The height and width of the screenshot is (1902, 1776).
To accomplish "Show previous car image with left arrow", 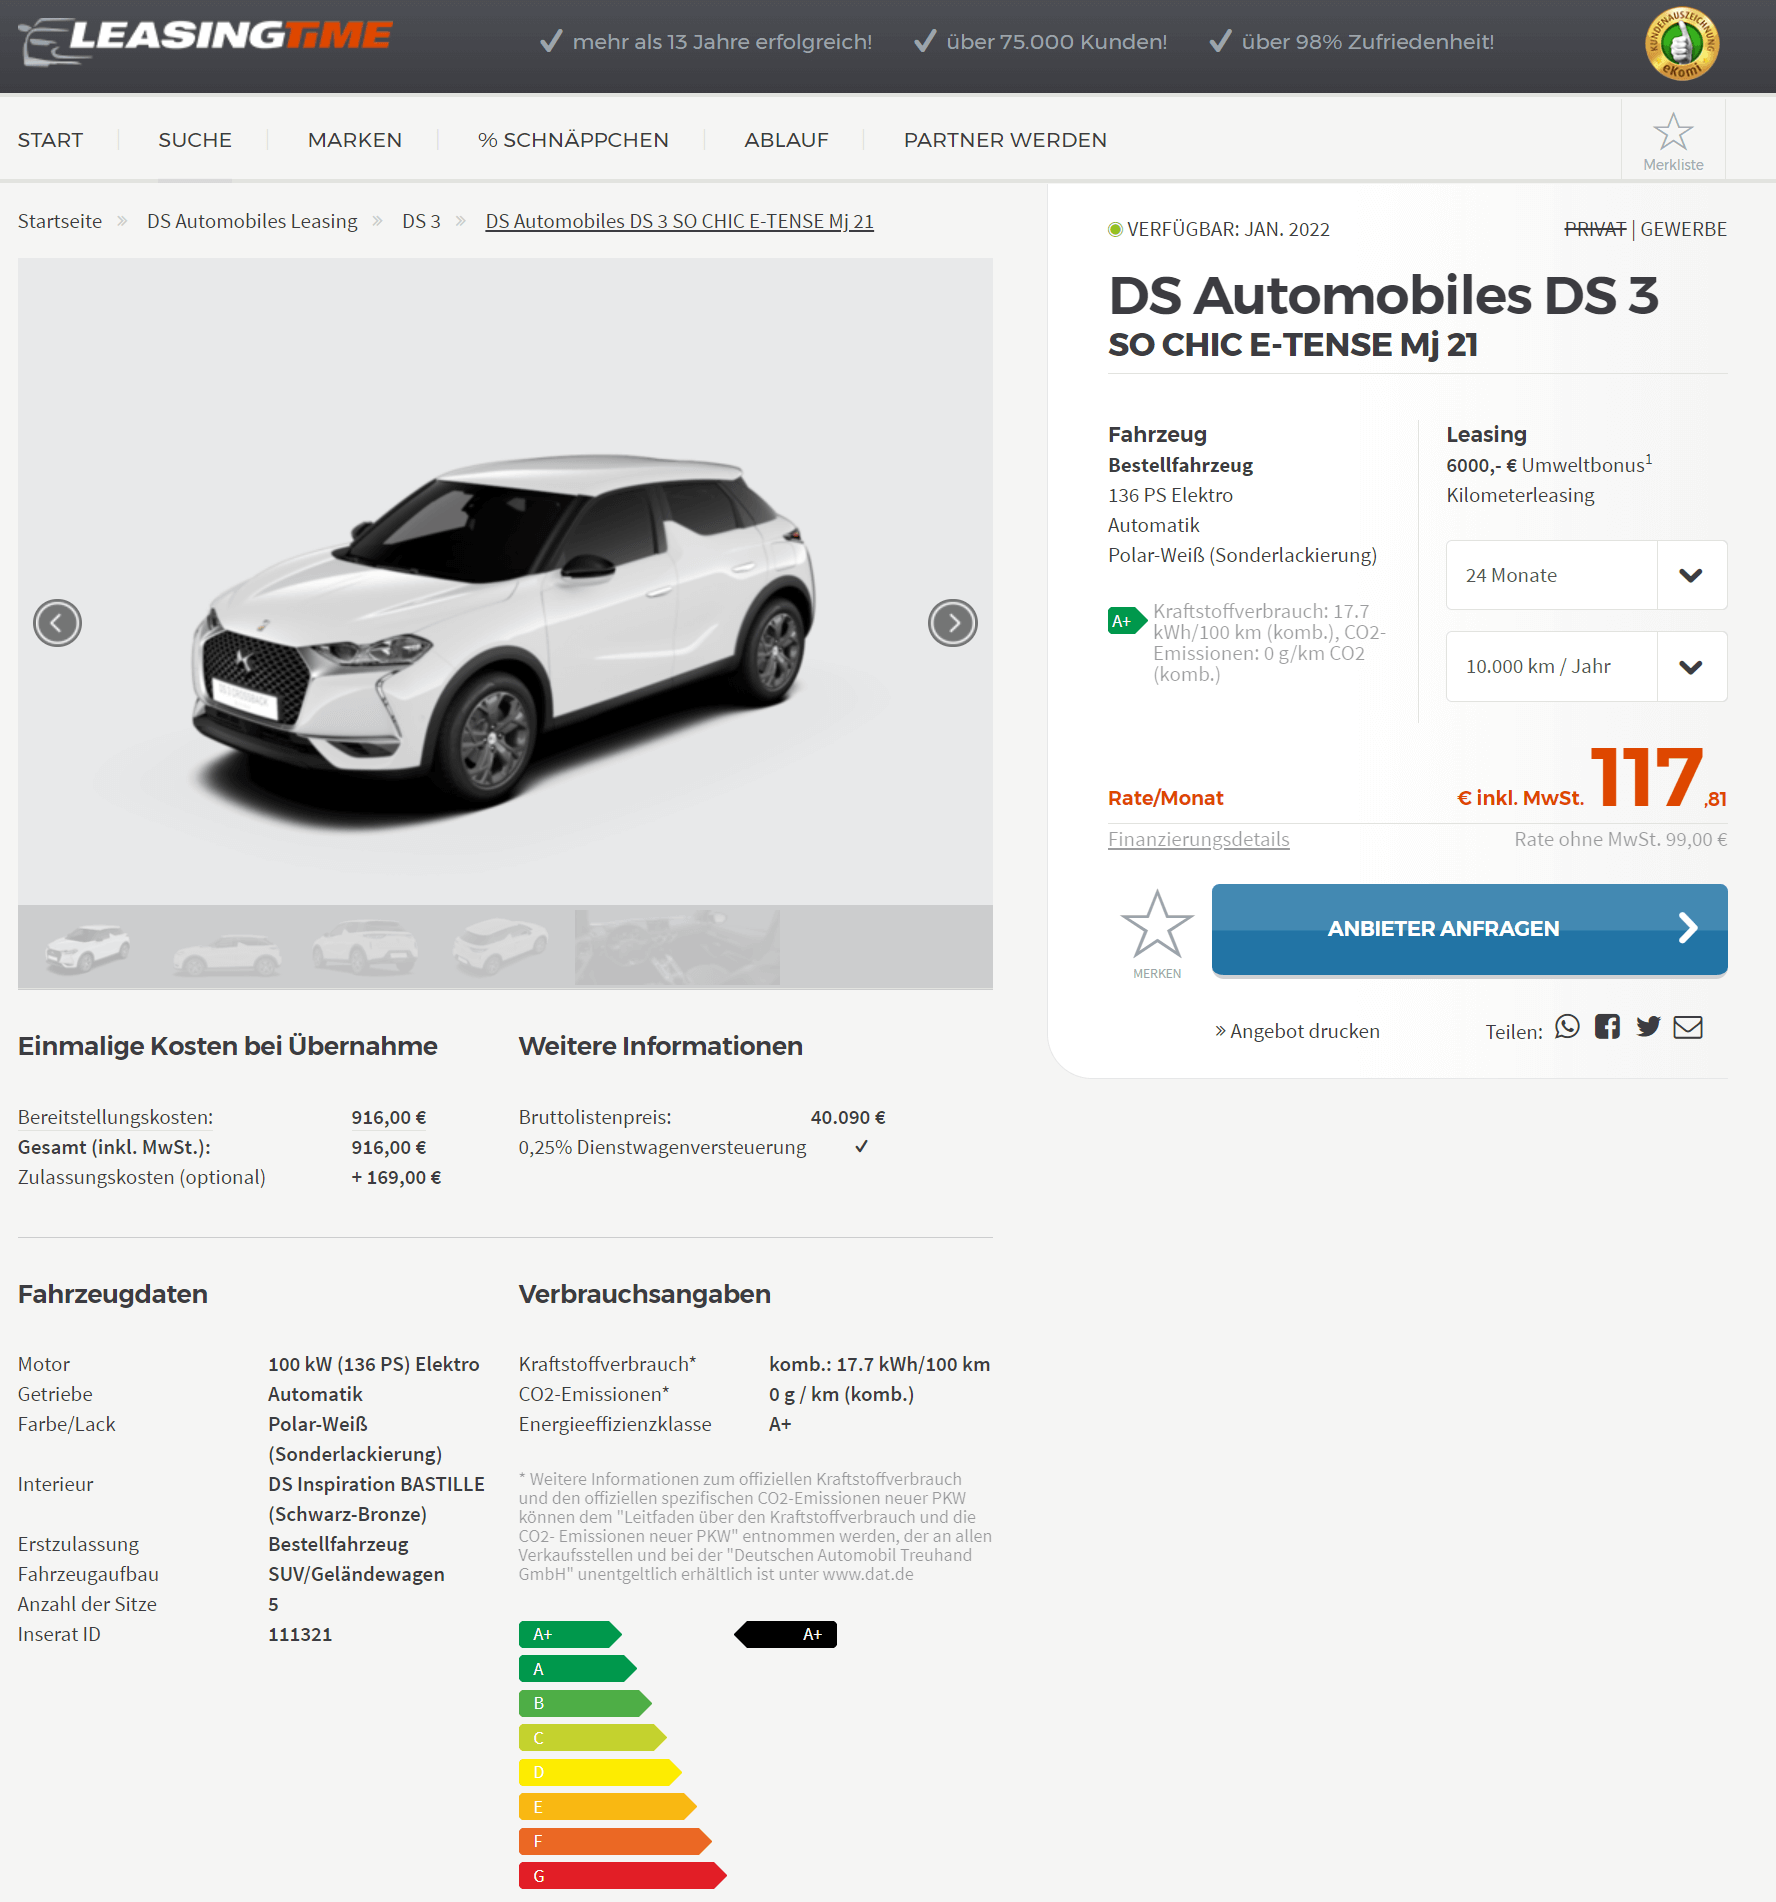I will click(57, 623).
